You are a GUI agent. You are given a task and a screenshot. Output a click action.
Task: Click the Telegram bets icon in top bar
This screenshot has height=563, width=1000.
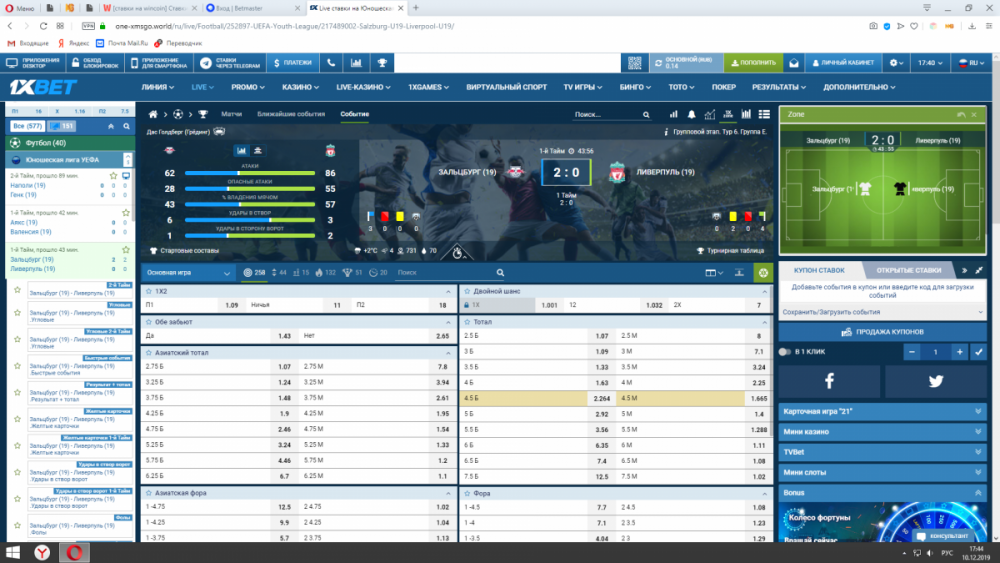coord(207,62)
